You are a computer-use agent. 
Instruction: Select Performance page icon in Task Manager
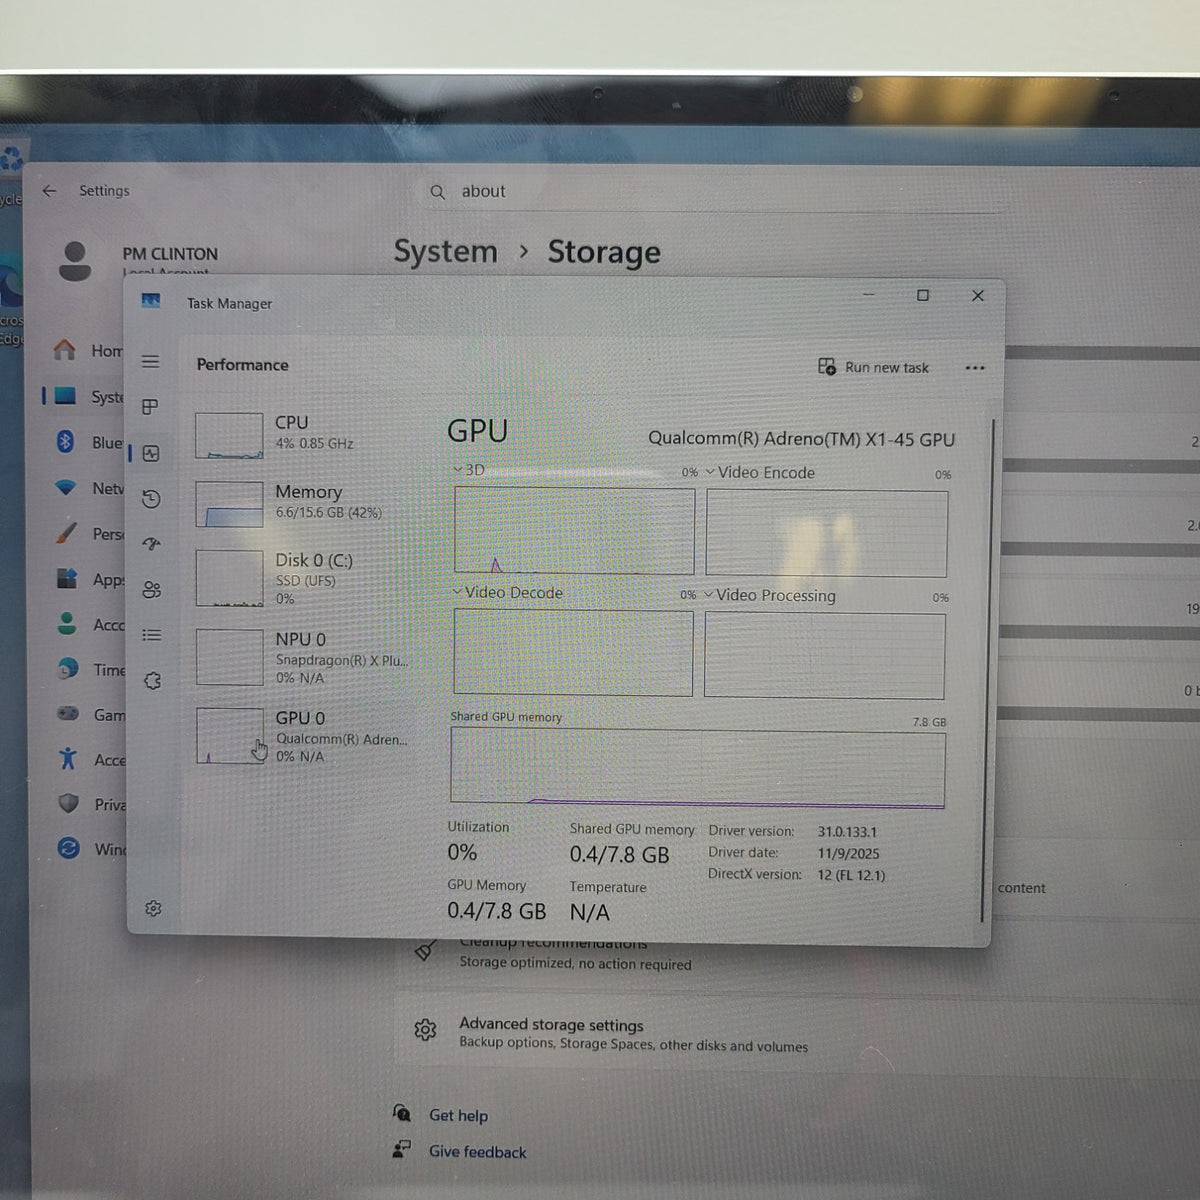151,453
